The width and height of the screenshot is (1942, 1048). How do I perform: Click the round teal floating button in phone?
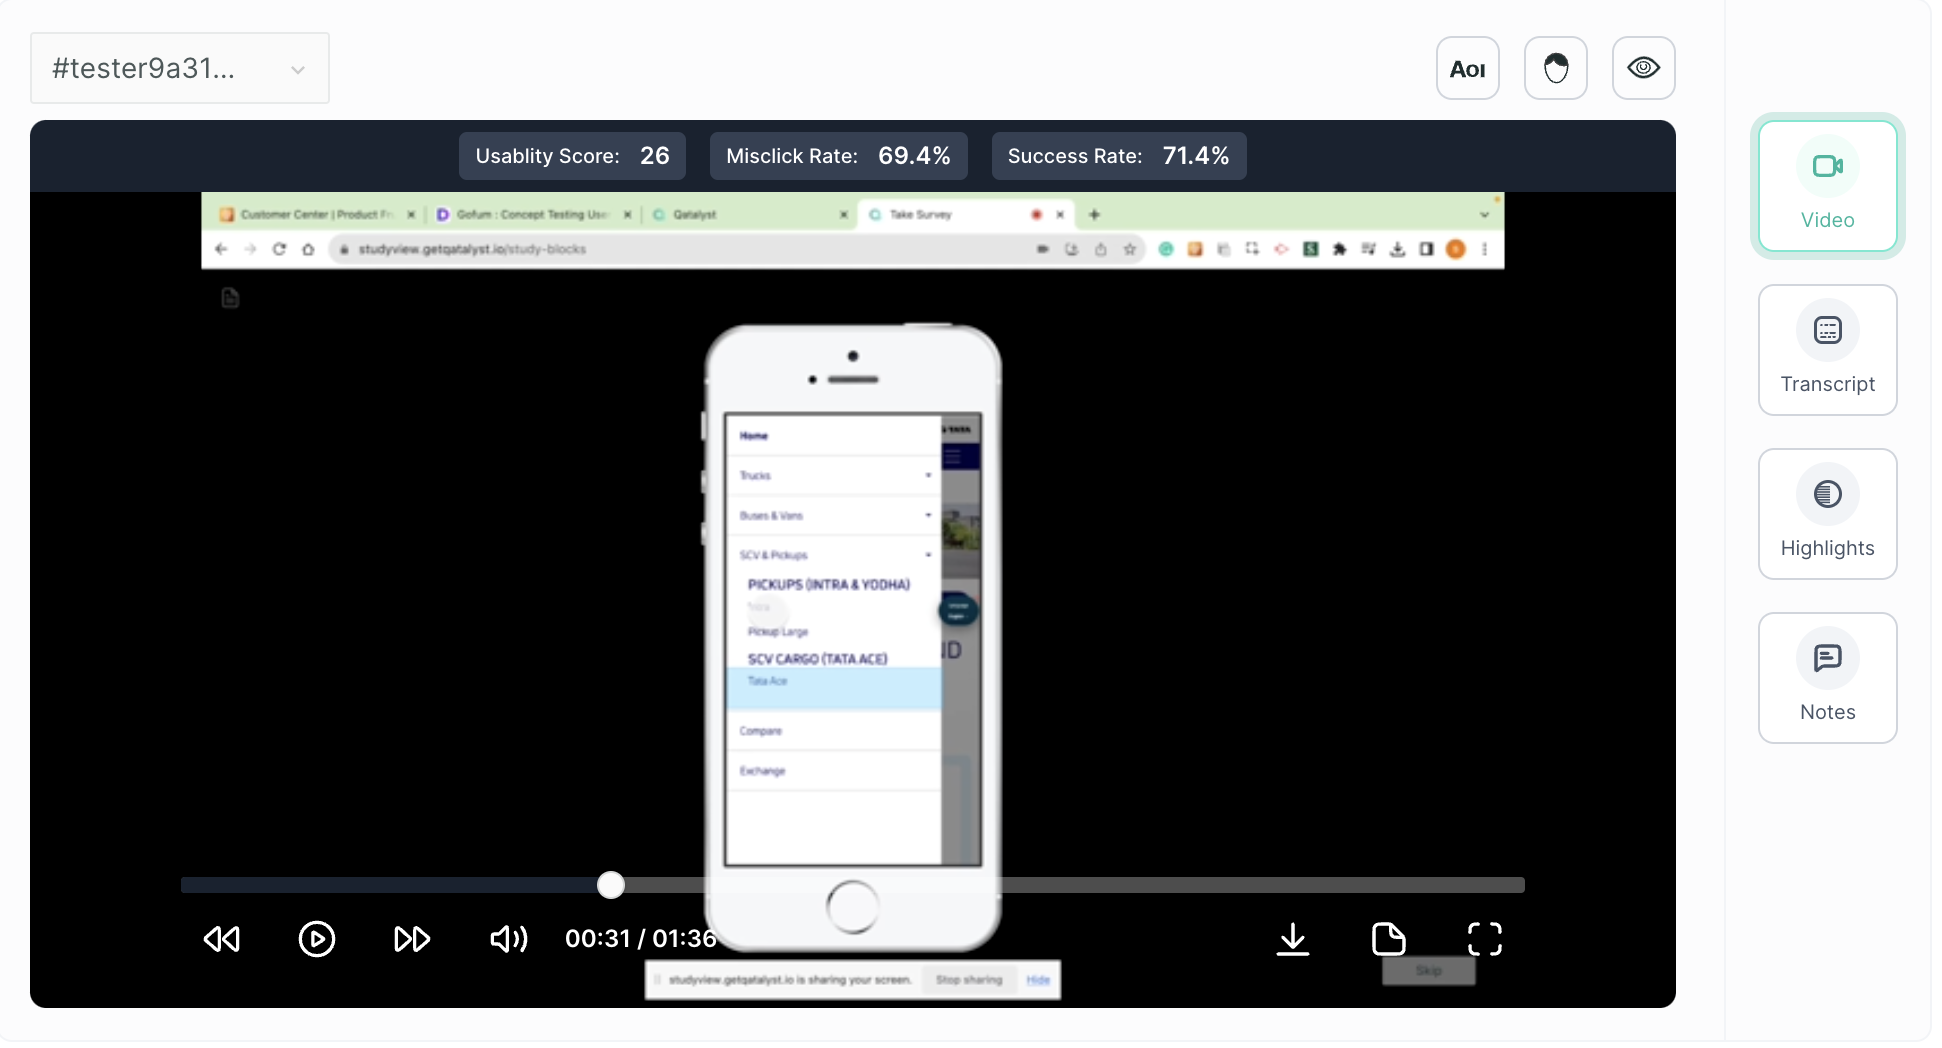957,611
